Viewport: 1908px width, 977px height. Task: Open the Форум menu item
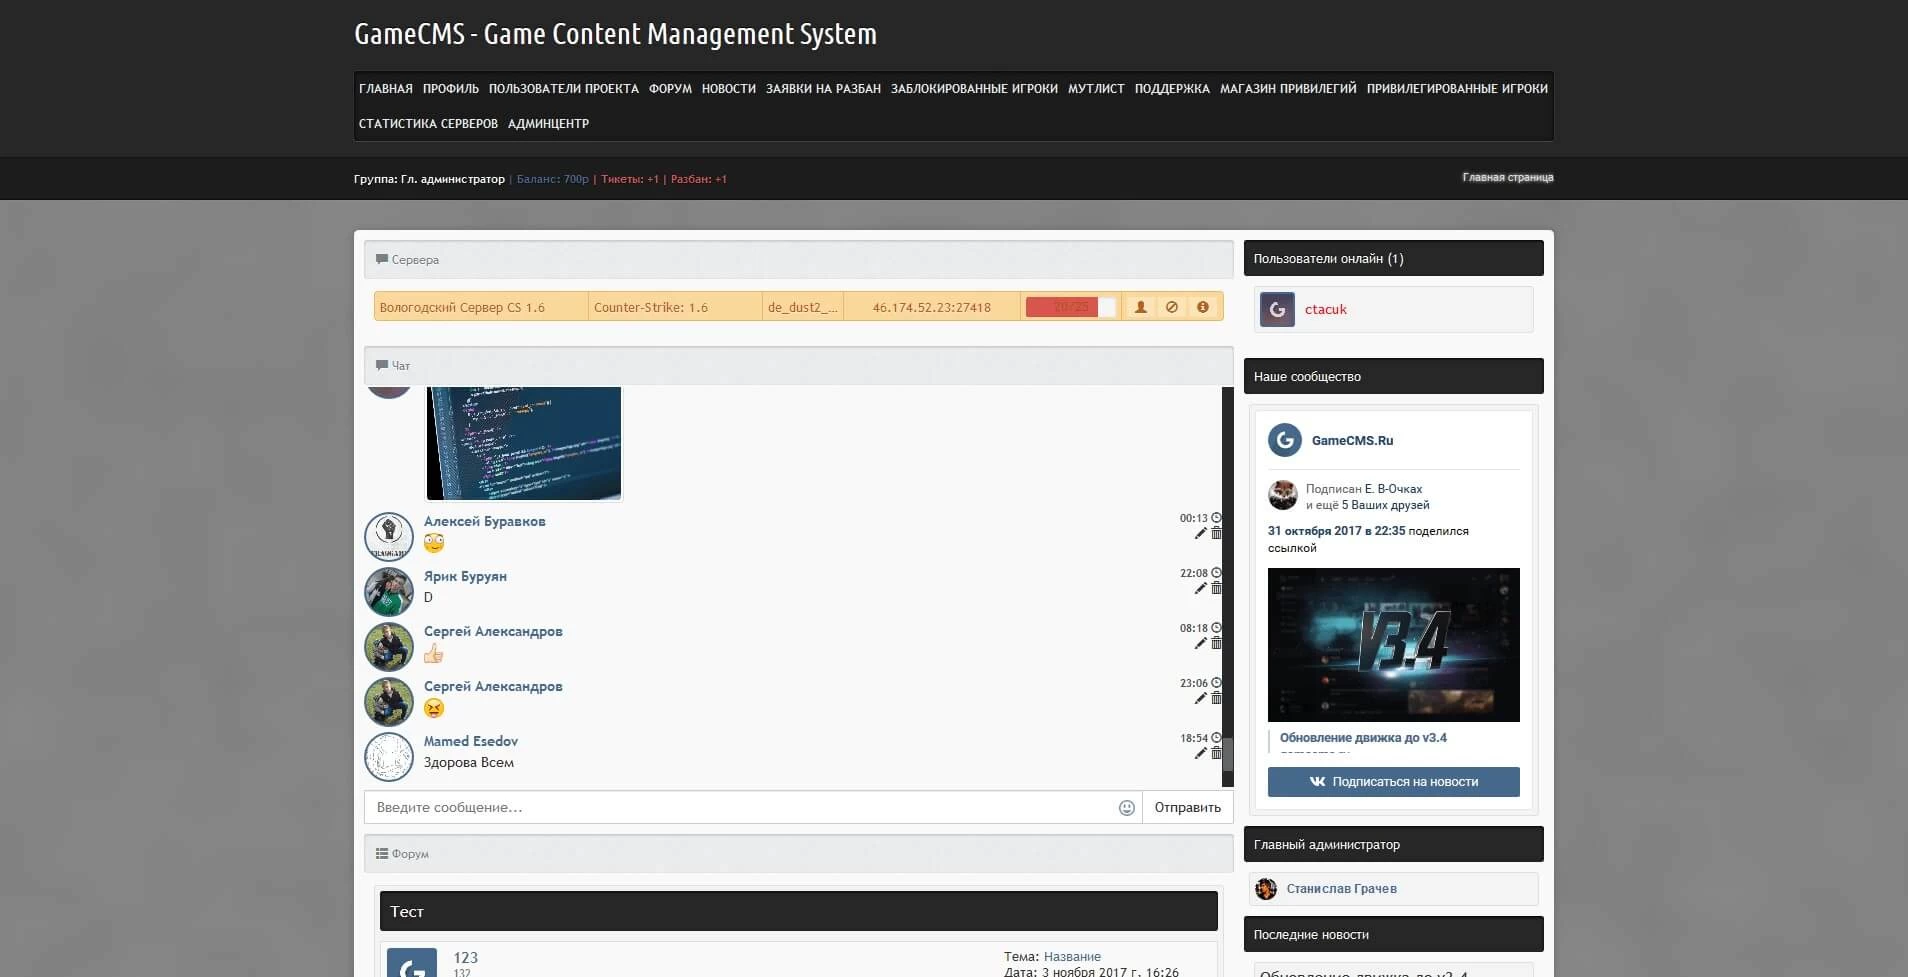(x=670, y=89)
